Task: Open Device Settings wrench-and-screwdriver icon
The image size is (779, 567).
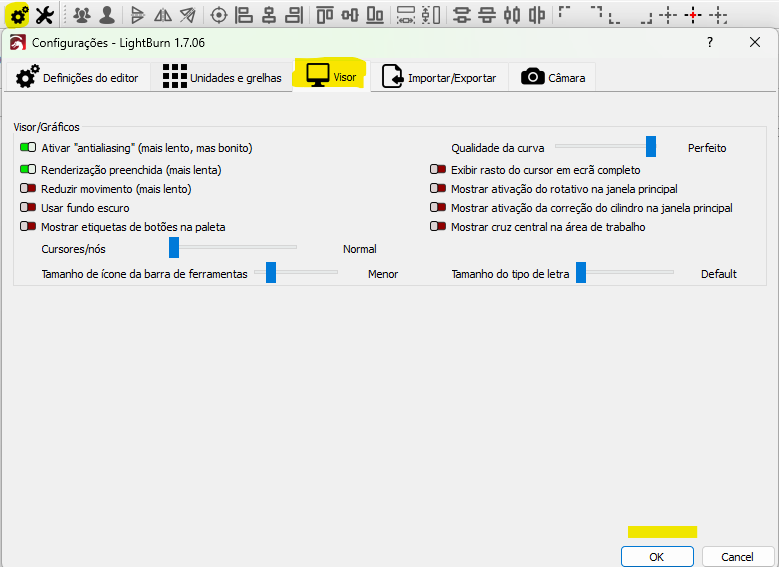Action: click(44, 15)
